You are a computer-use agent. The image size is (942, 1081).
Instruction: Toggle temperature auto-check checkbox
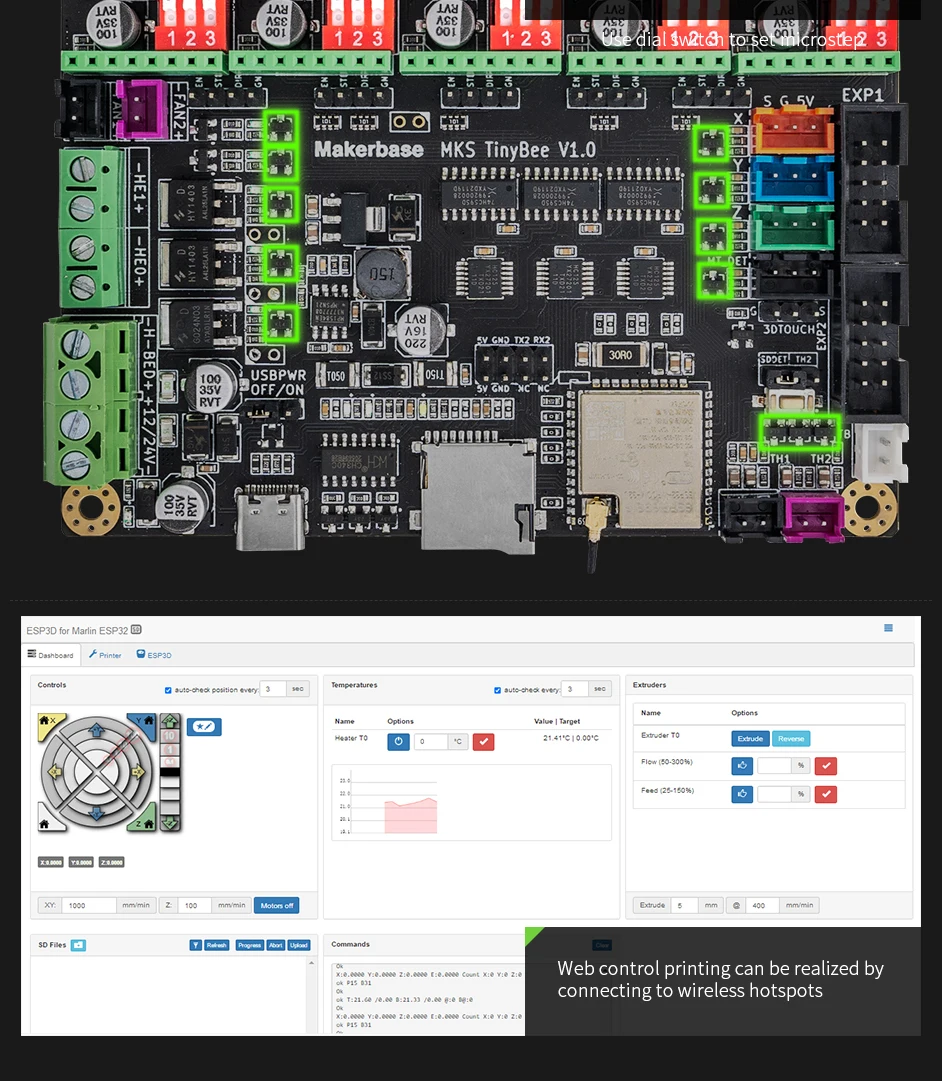(x=497, y=690)
